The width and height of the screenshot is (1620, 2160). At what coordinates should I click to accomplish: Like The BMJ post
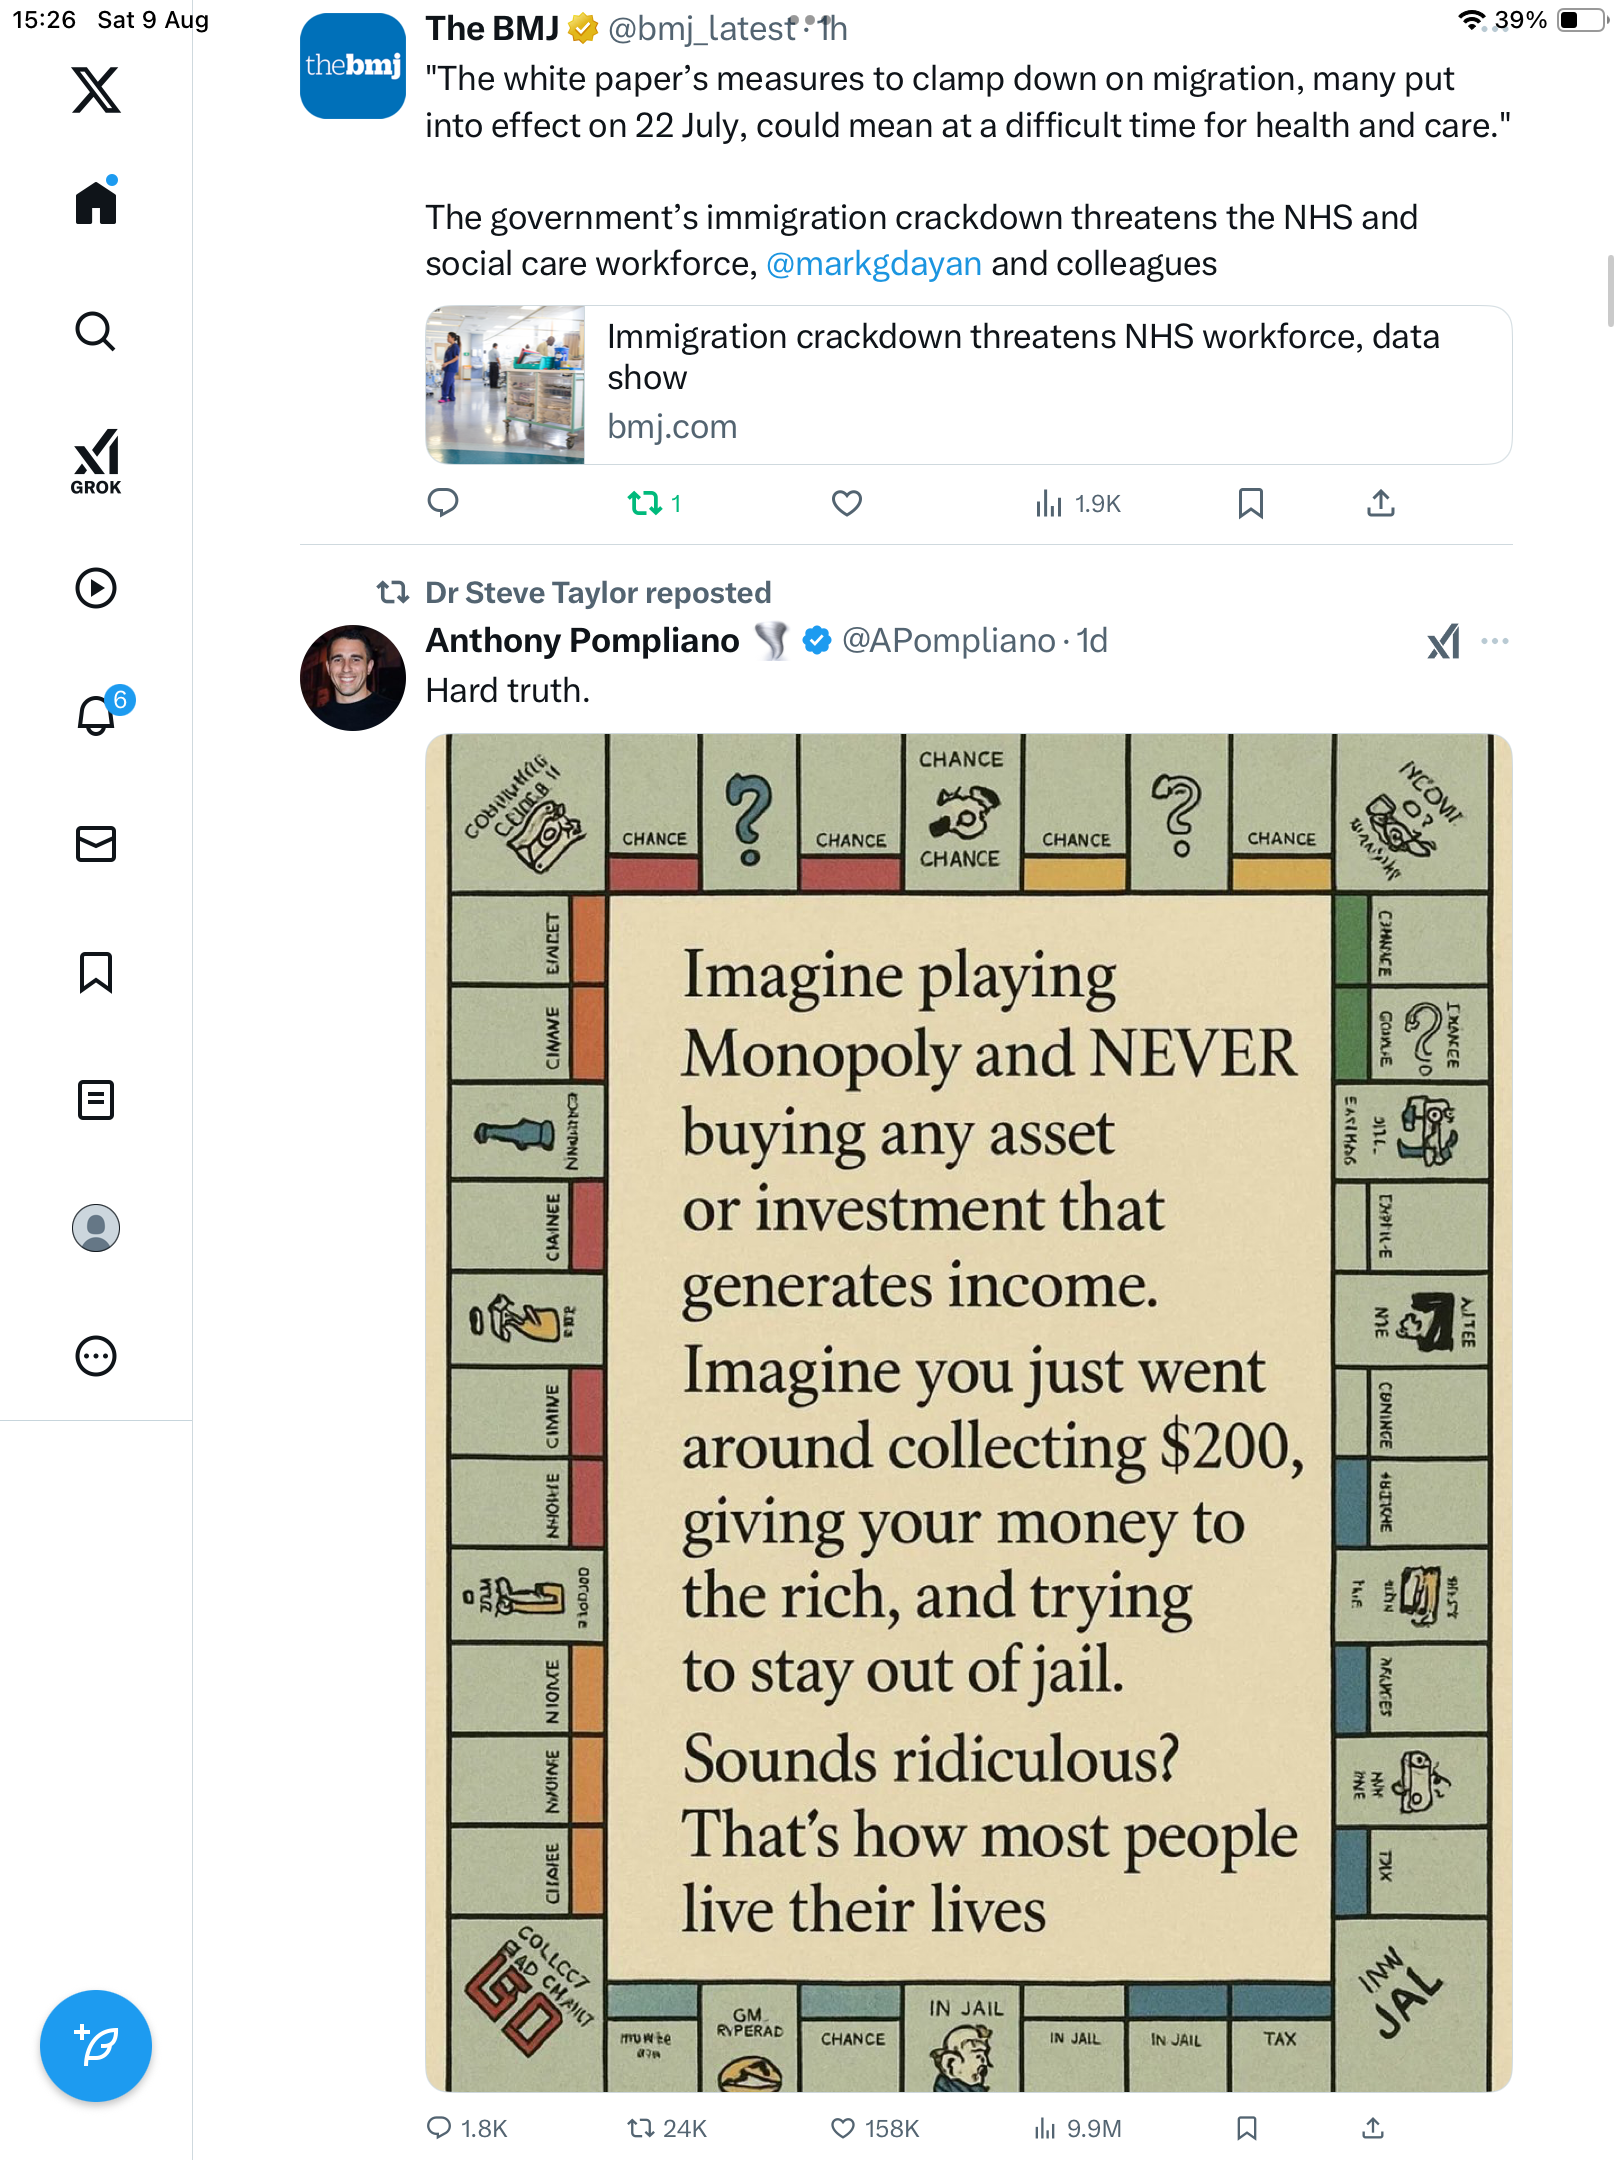pyautogui.click(x=846, y=503)
